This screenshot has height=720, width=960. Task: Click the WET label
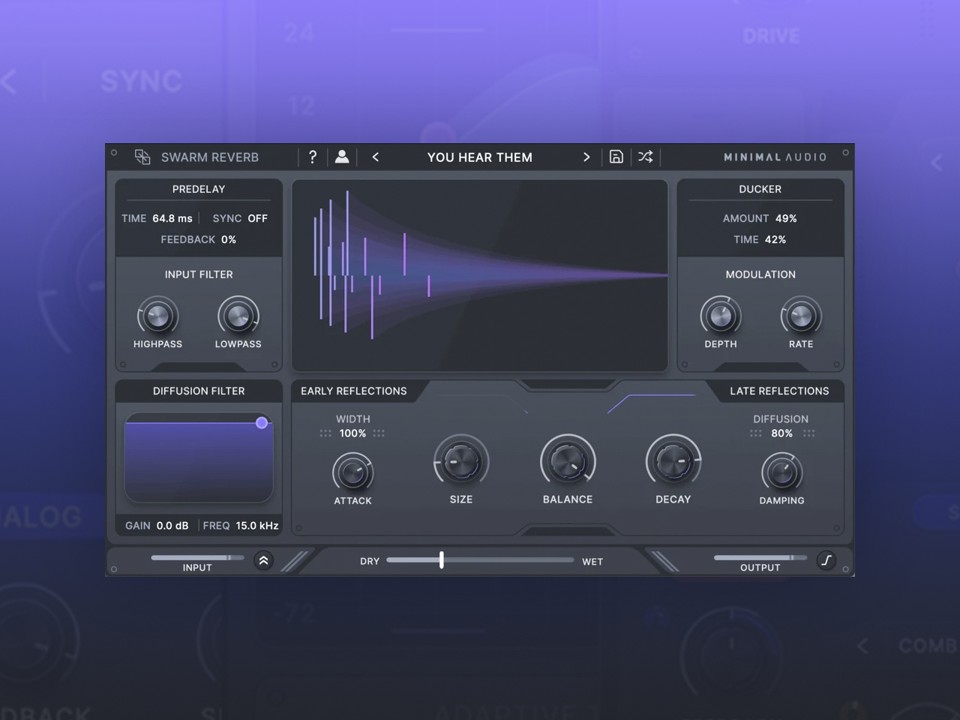[592, 561]
